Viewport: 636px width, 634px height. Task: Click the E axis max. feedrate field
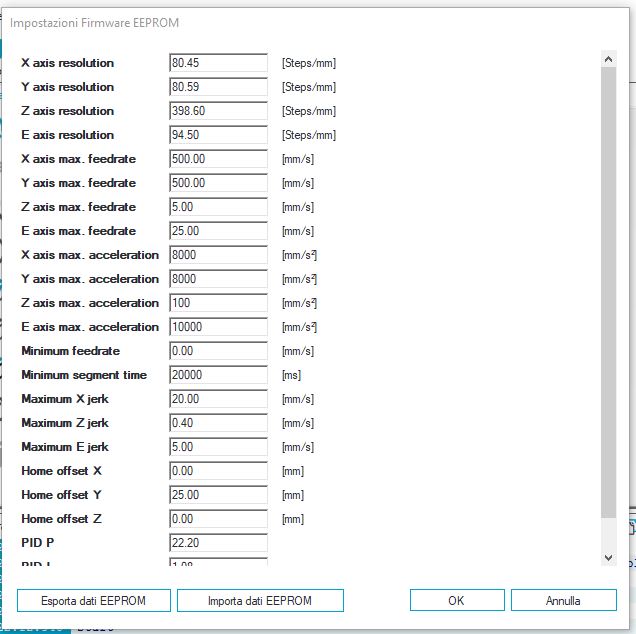(x=218, y=231)
